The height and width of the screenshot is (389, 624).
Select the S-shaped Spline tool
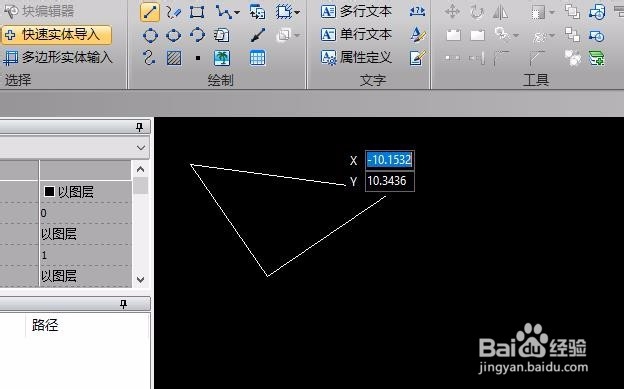(x=149, y=58)
